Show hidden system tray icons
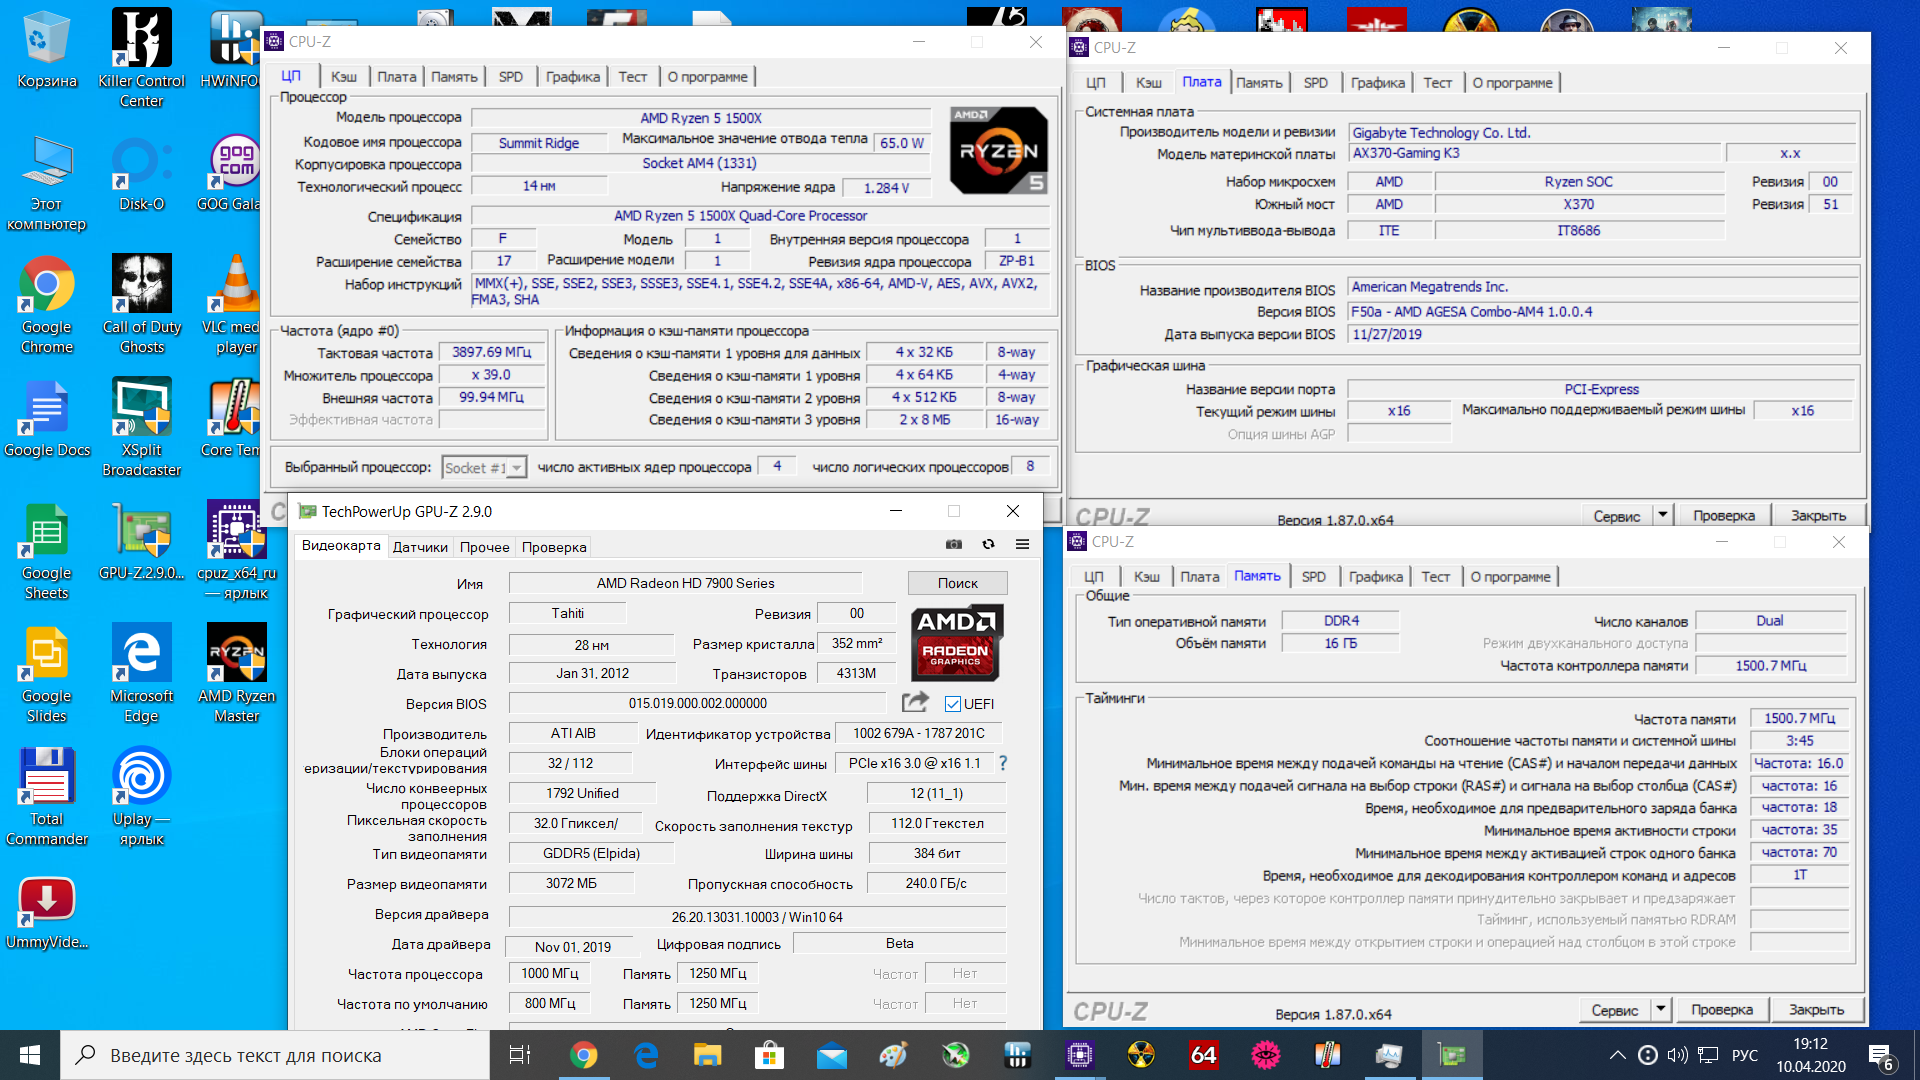1920x1080 pixels. click(x=1617, y=1055)
